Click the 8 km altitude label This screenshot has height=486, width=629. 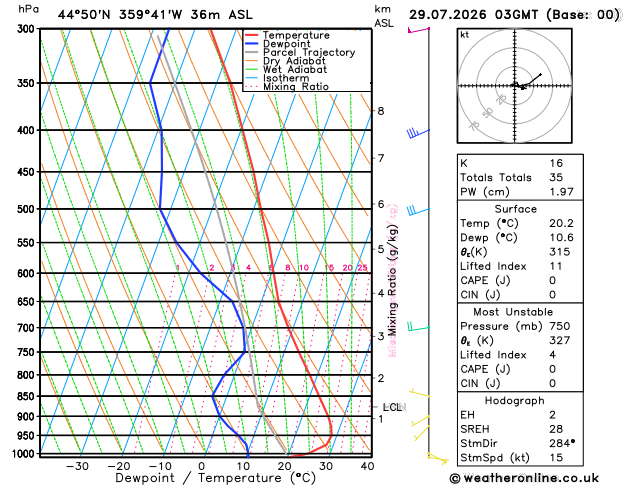381,111
